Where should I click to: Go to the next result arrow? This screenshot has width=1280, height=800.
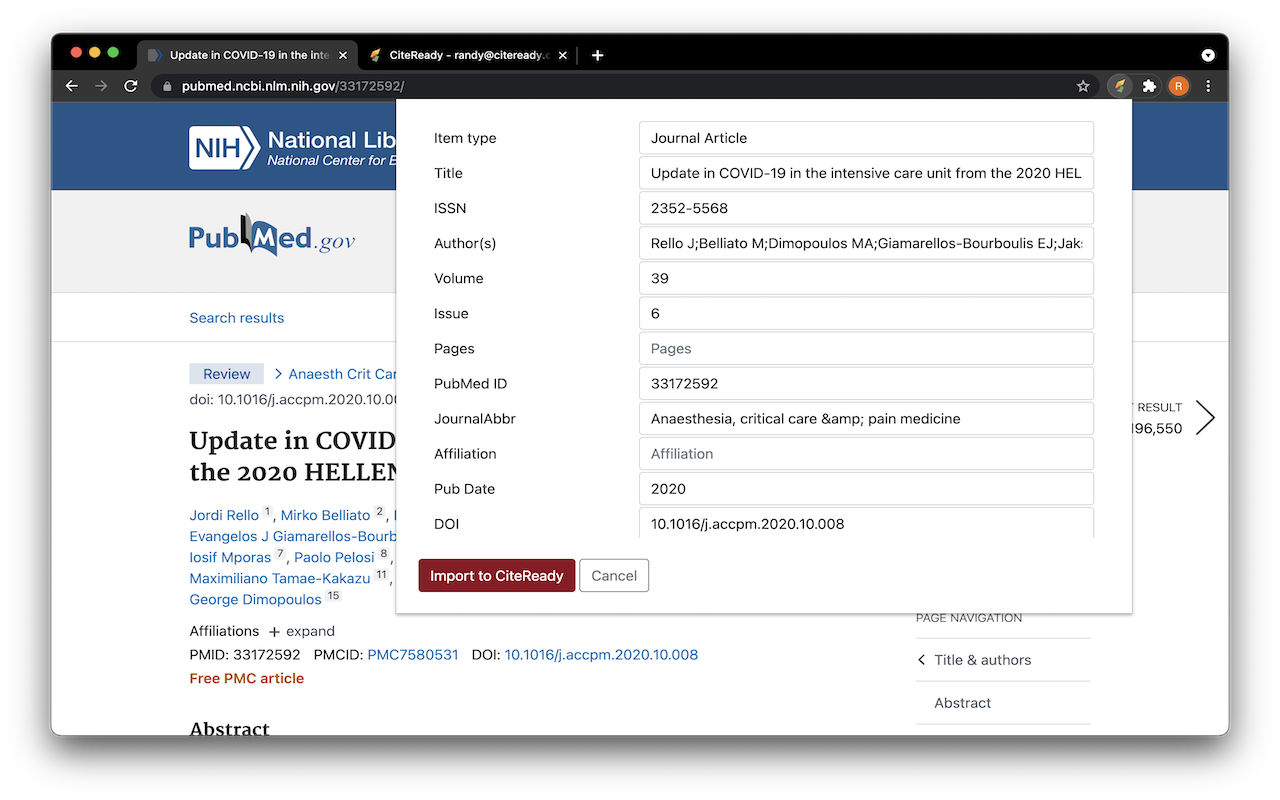[x=1205, y=418]
